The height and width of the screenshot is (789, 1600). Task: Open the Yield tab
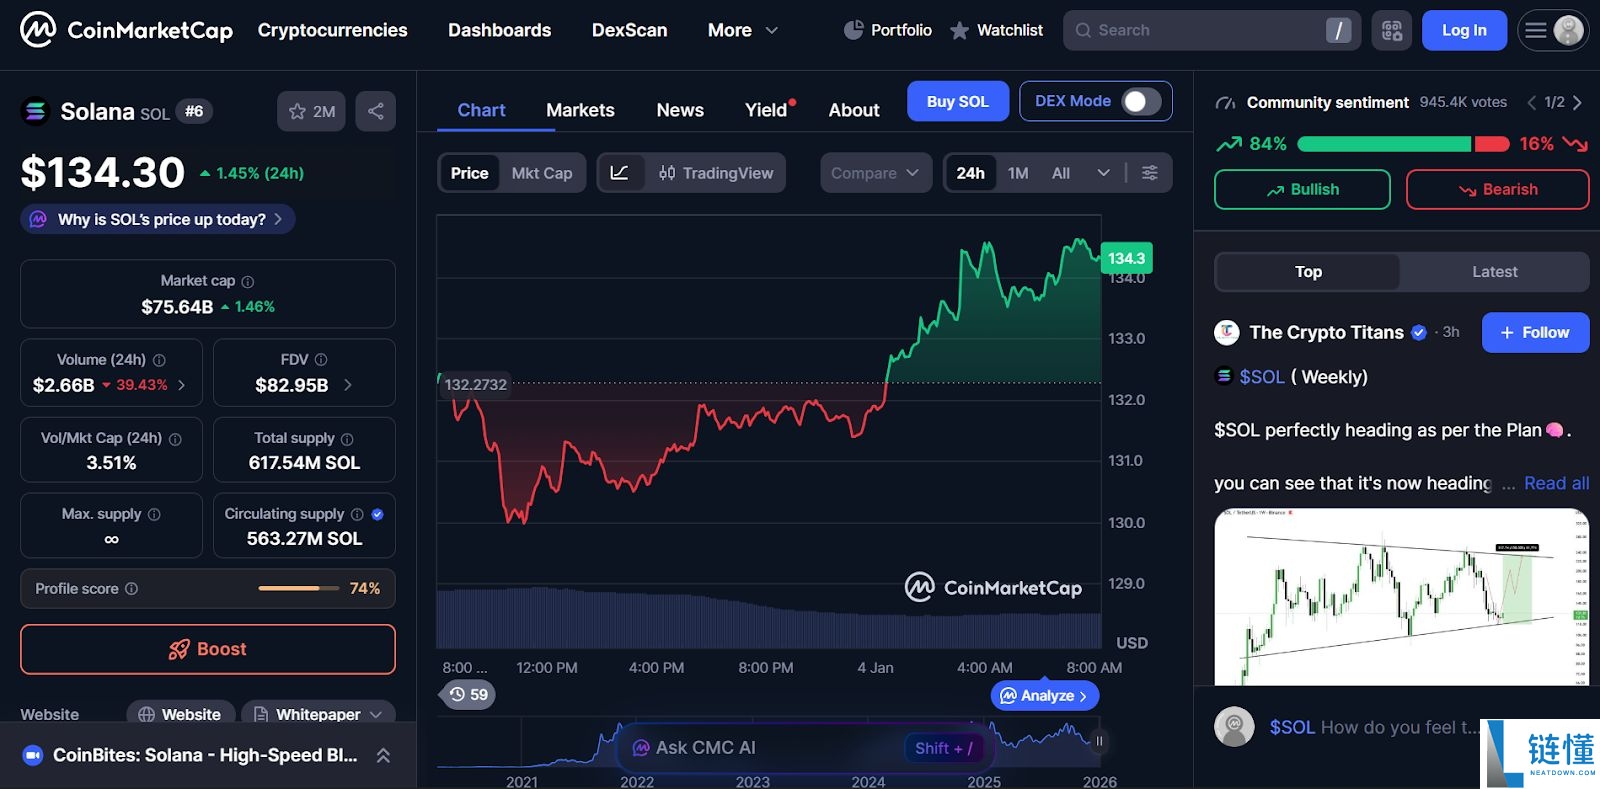click(x=768, y=110)
